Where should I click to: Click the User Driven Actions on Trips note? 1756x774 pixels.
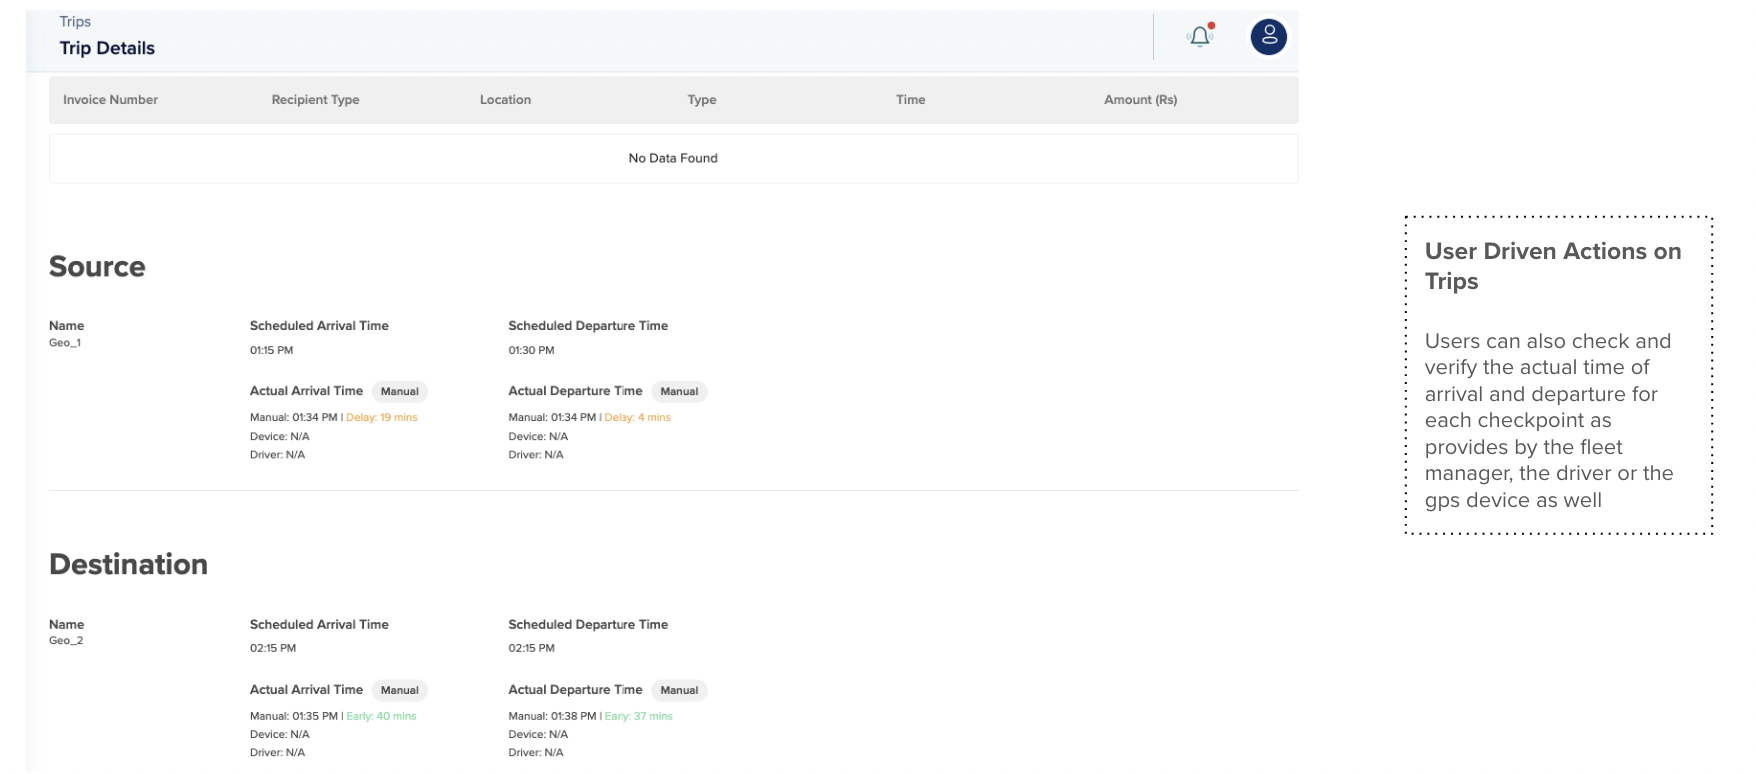(1552, 266)
